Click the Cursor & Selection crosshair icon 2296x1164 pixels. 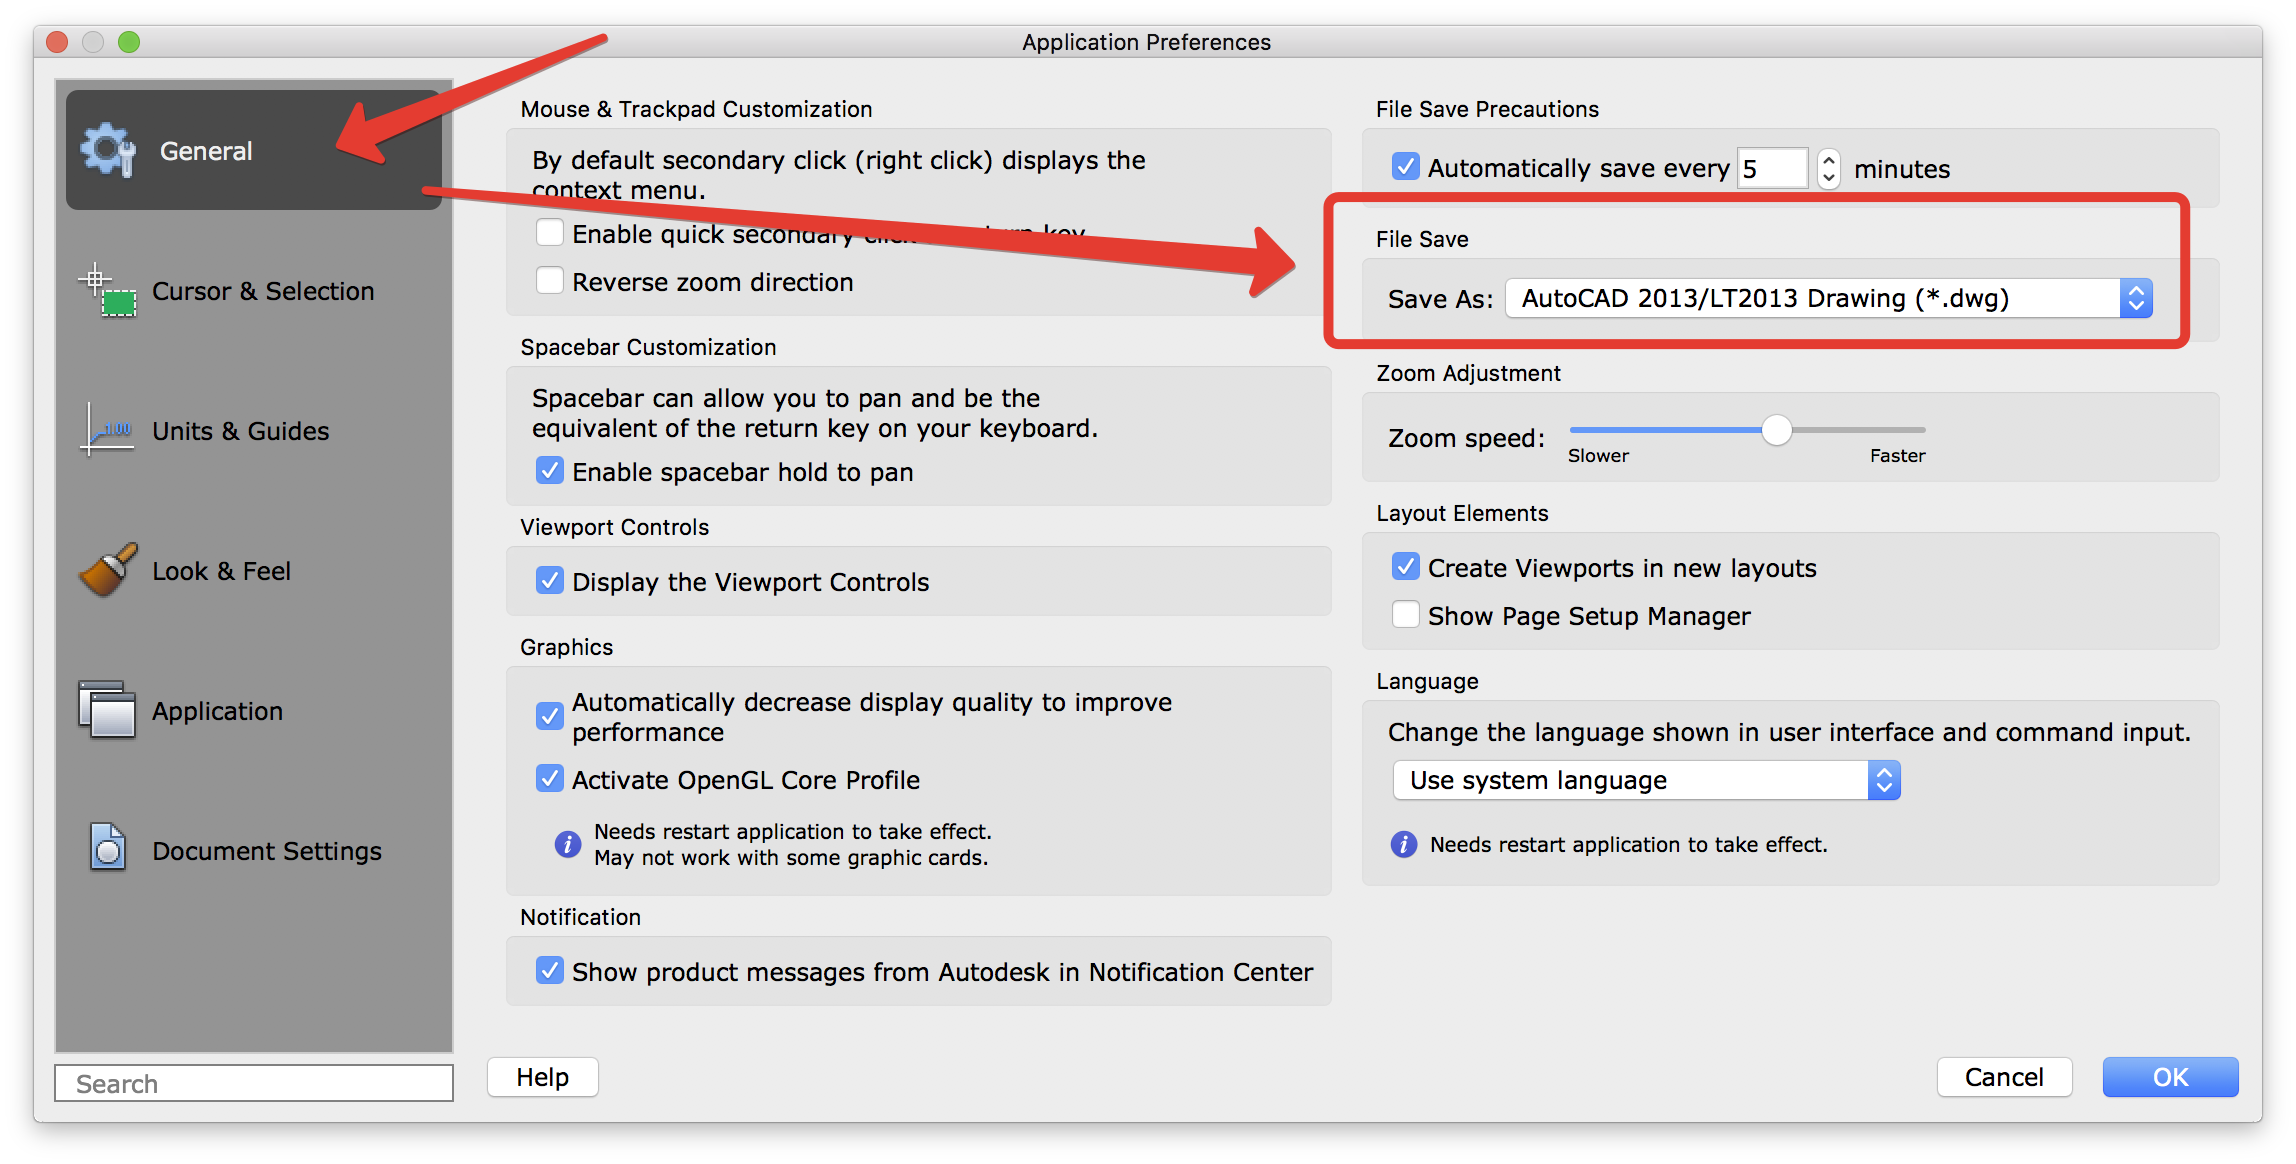[x=105, y=290]
